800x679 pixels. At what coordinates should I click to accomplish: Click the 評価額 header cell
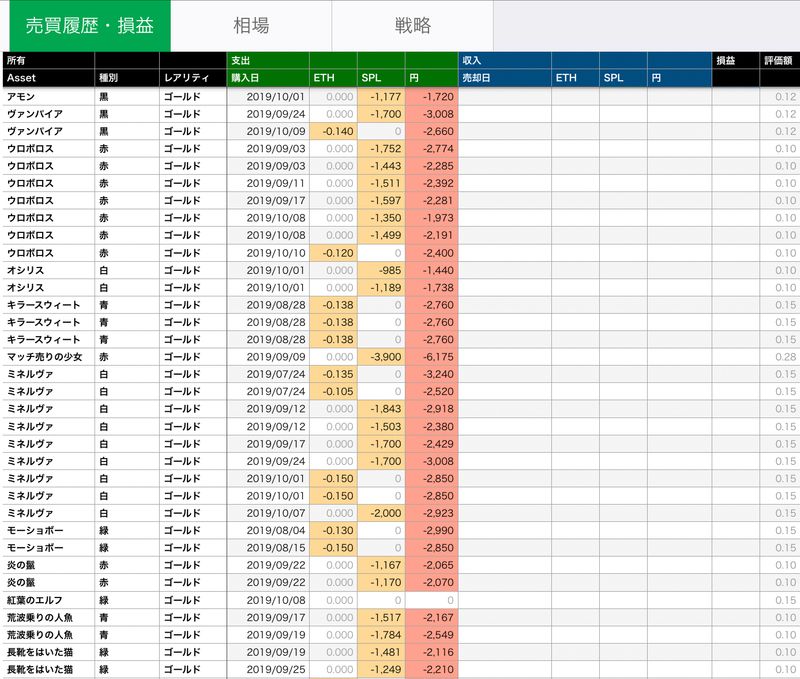click(779, 61)
